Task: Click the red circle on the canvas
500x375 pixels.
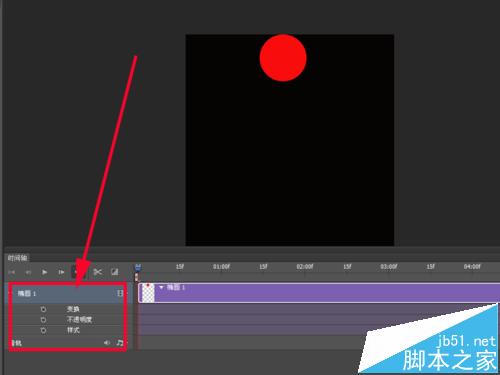Action: [283, 58]
